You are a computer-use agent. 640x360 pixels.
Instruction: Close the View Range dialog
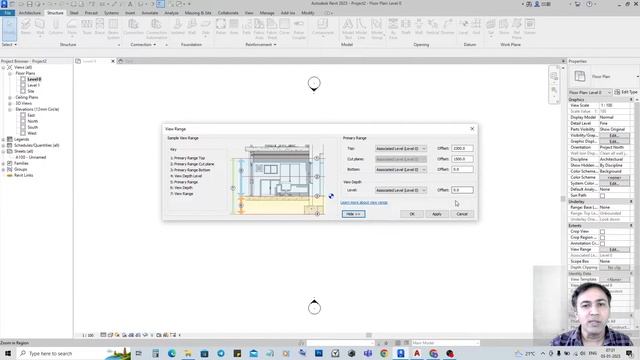pyautogui.click(x=472, y=129)
